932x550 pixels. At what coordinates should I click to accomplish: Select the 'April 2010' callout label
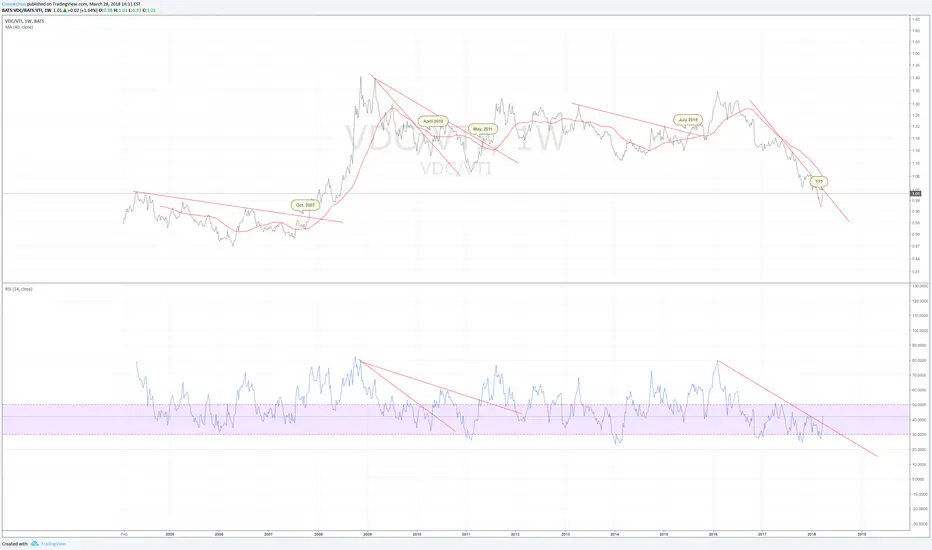coord(433,121)
